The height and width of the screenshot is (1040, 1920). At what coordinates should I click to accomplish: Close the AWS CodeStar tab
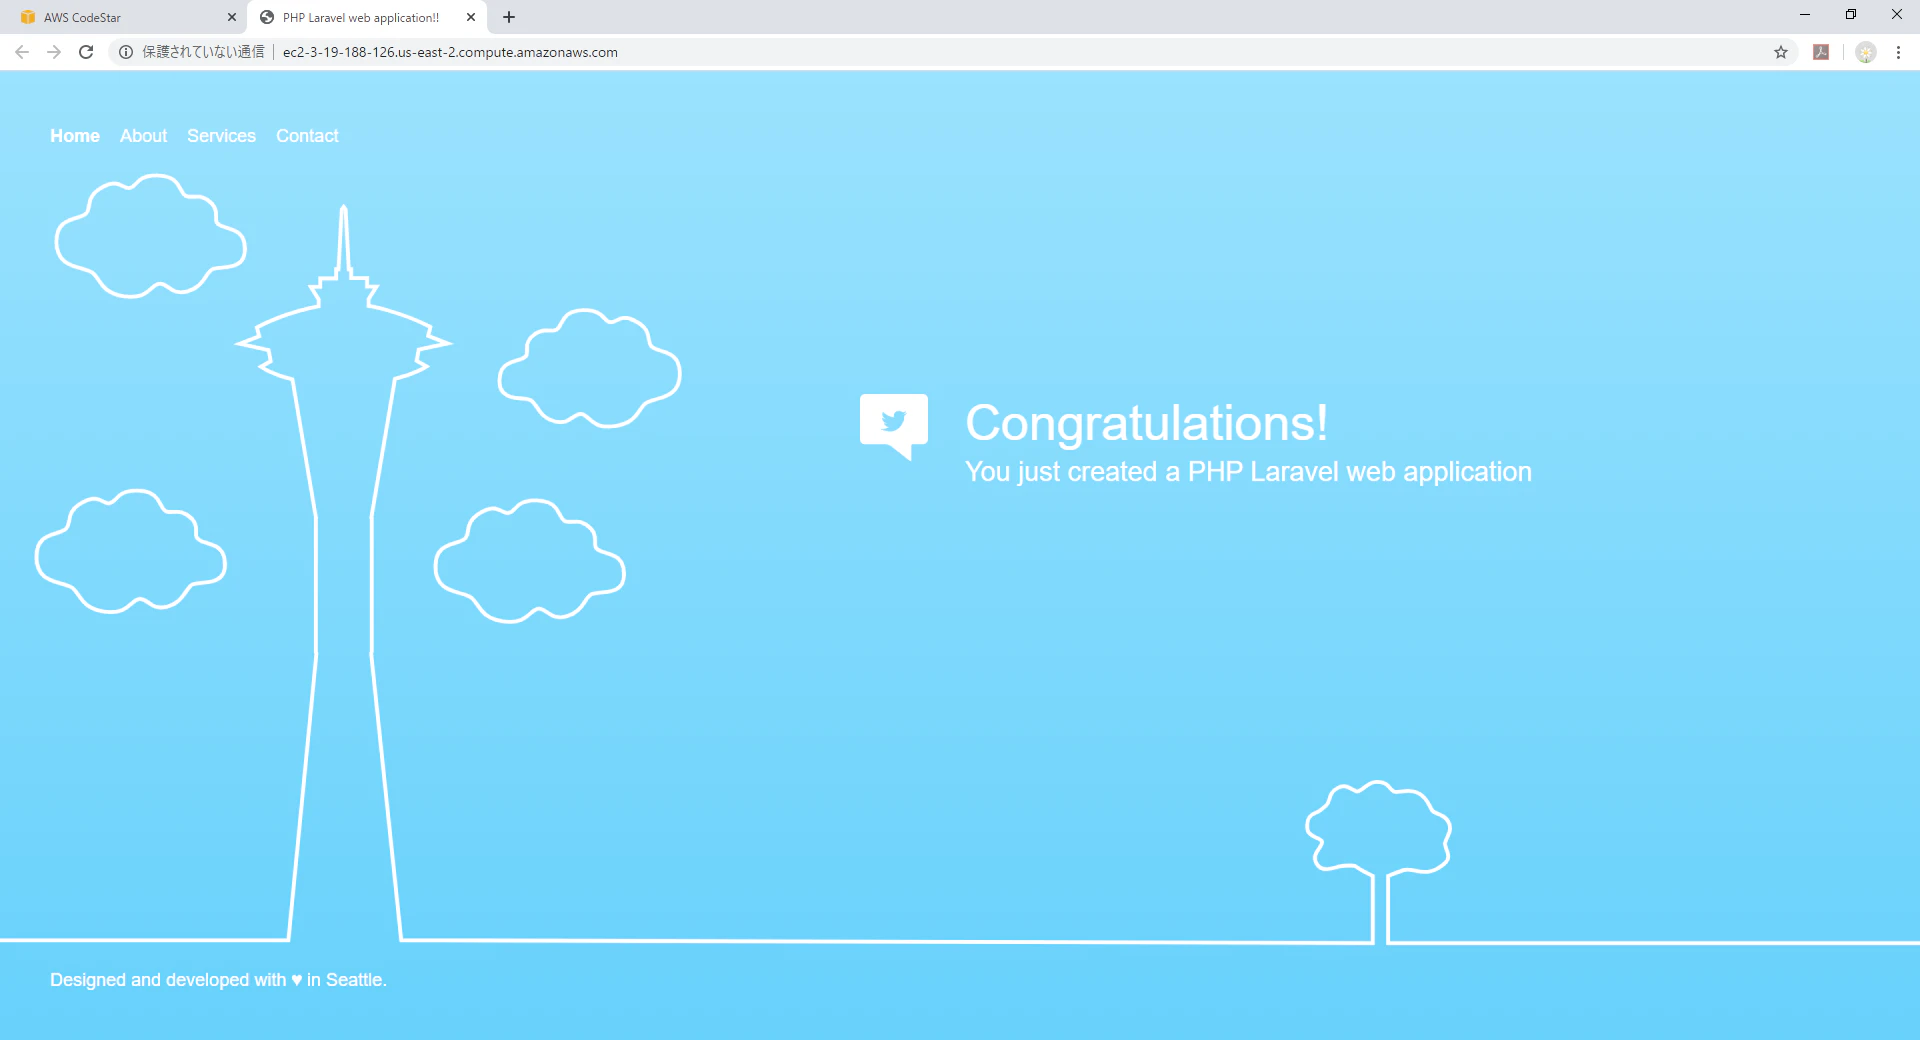(232, 17)
